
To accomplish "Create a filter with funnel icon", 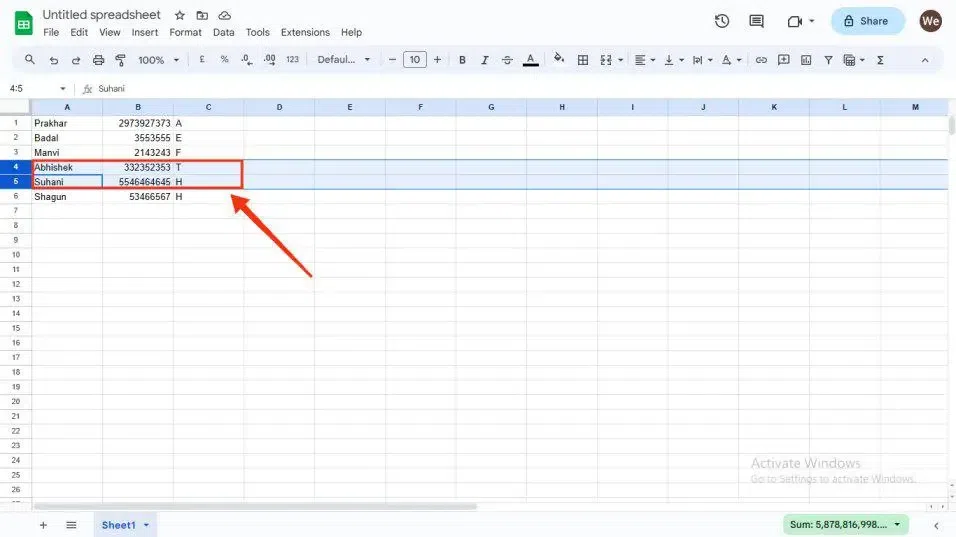I will [x=828, y=60].
